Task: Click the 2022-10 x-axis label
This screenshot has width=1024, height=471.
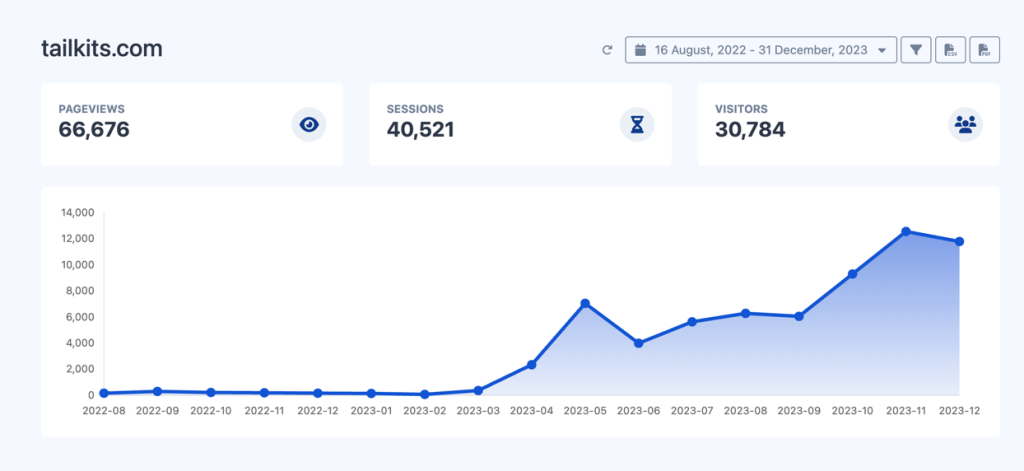Action: tap(210, 411)
